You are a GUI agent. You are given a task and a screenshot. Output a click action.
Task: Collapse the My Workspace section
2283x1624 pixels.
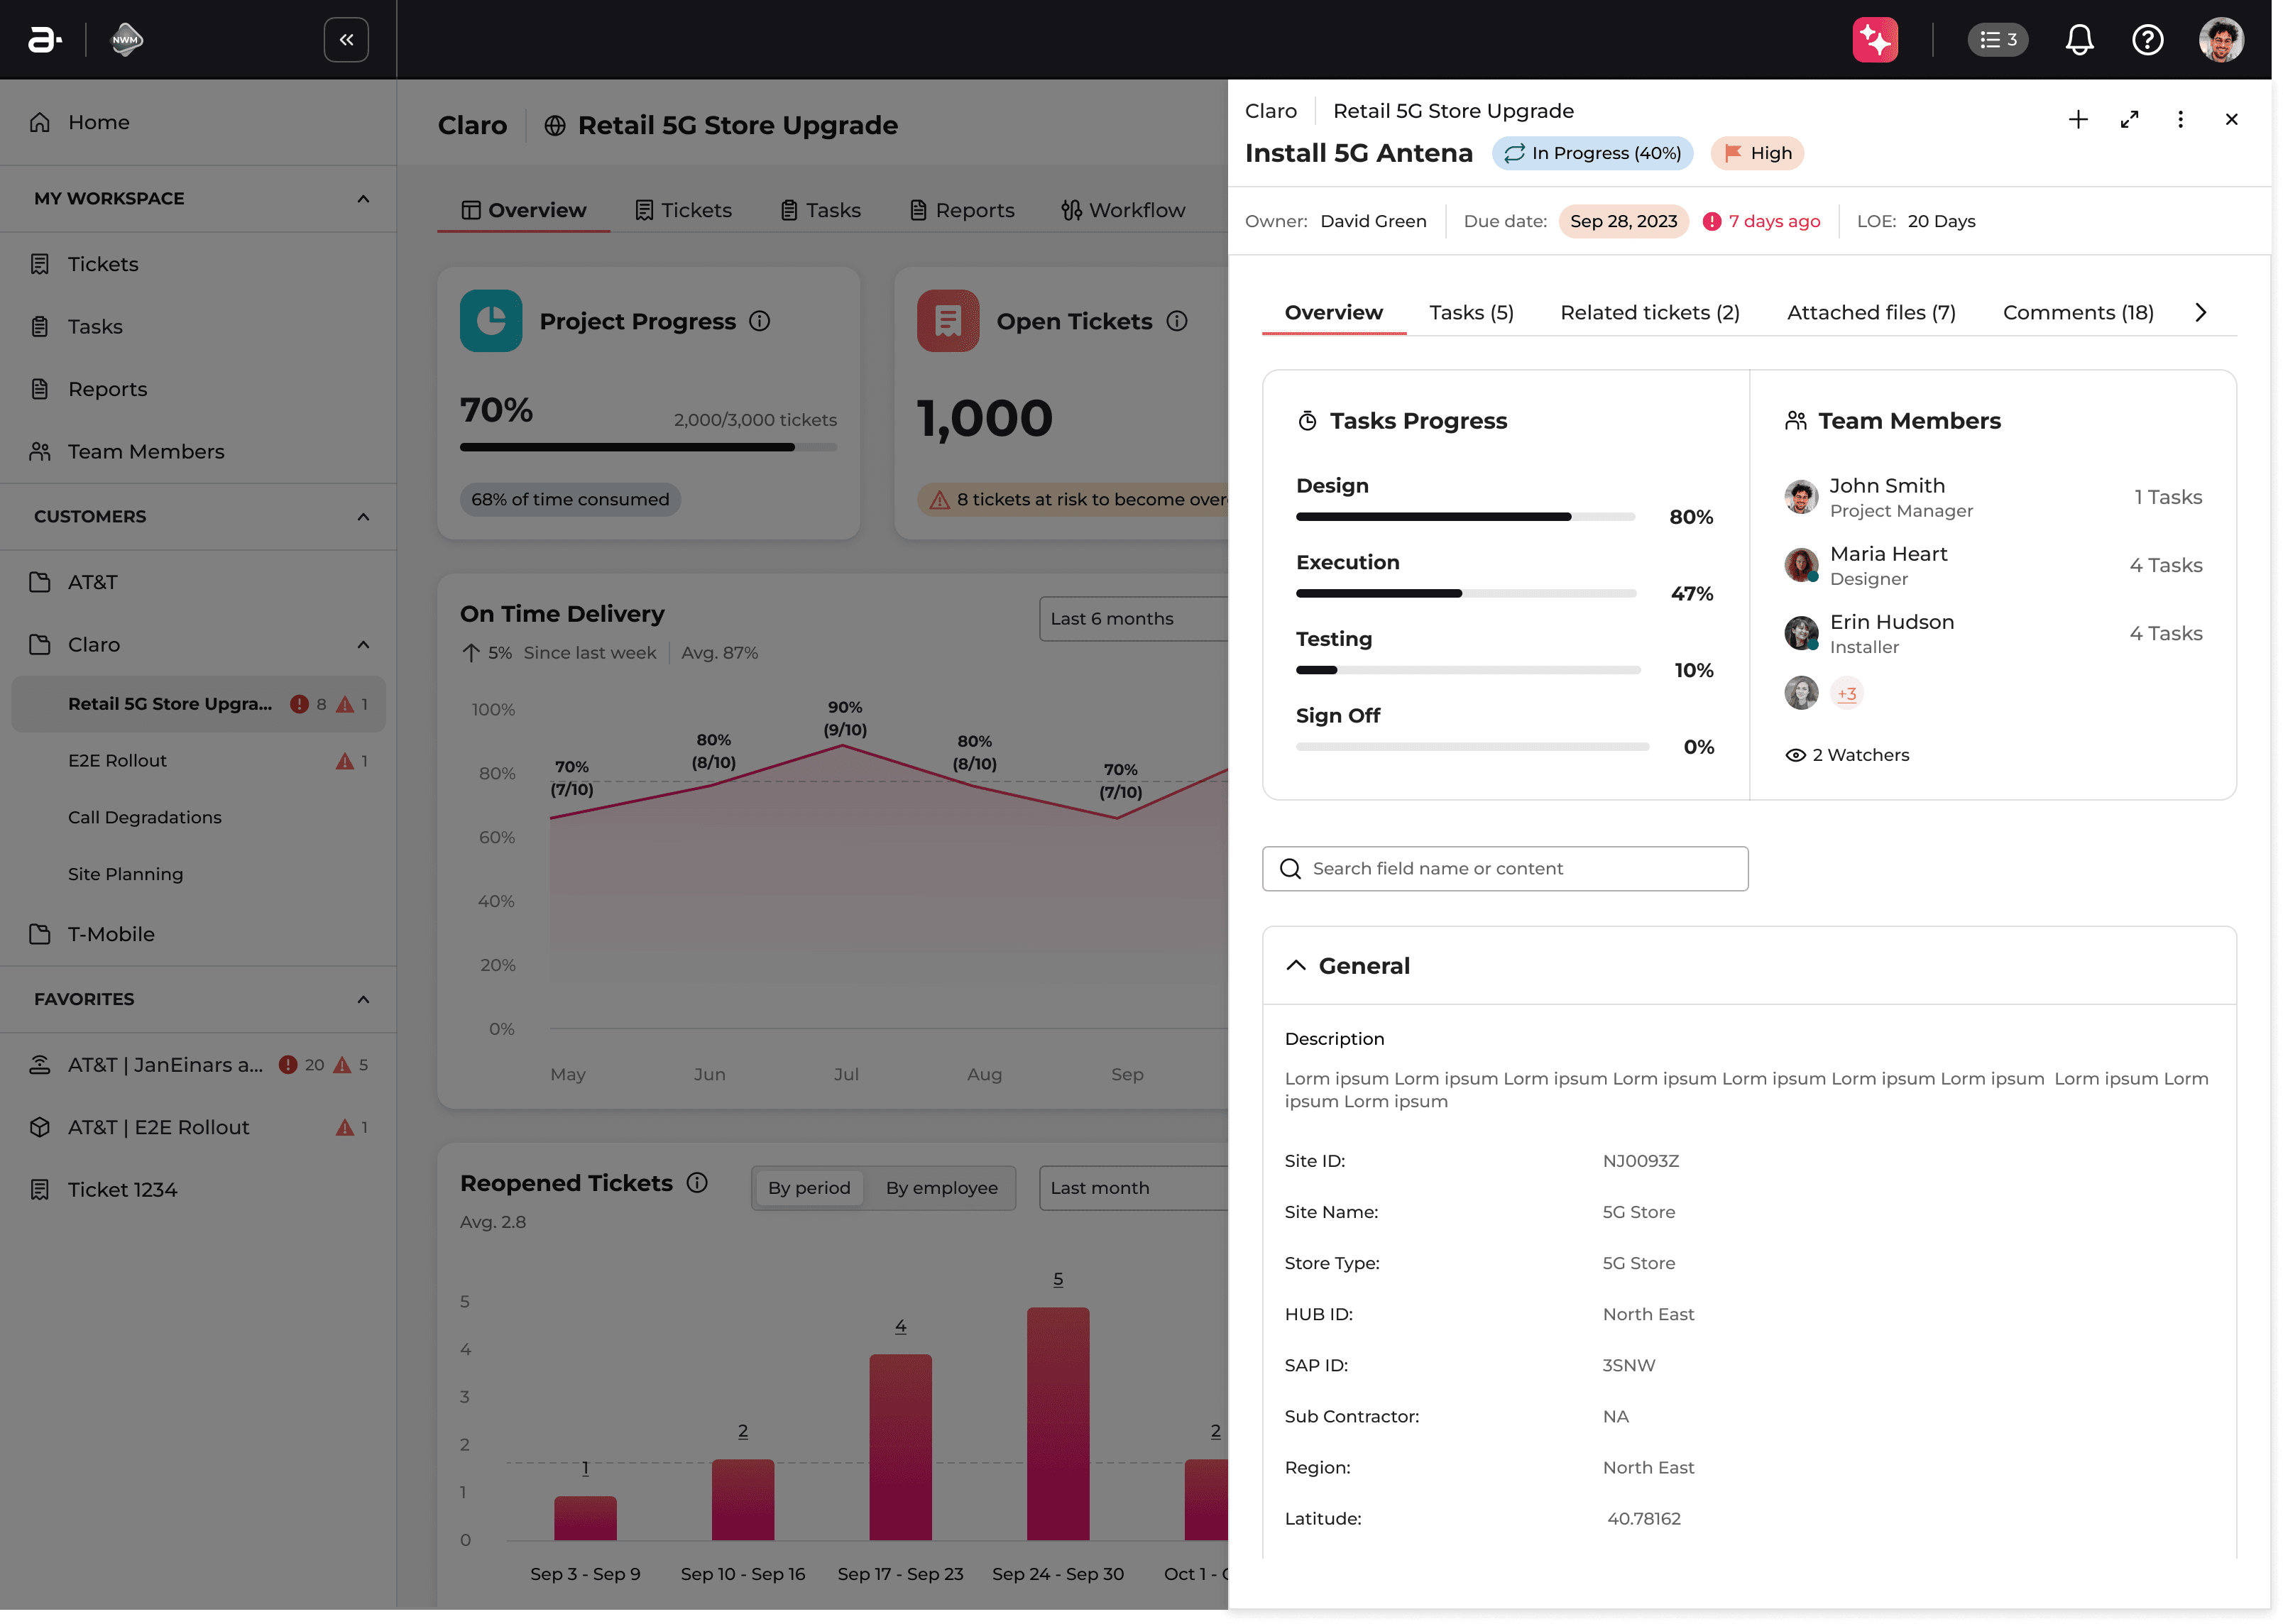[x=363, y=198]
